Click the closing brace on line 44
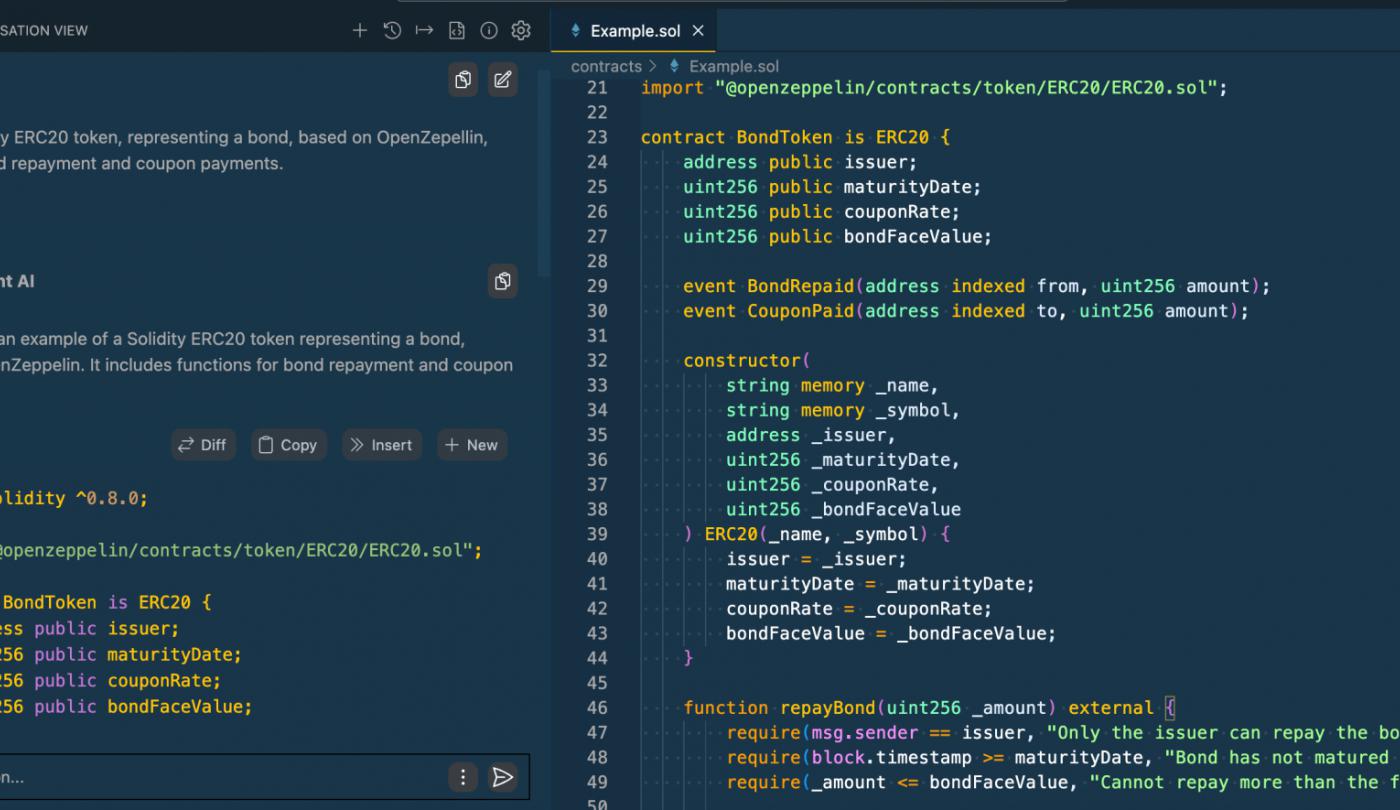The width and height of the screenshot is (1400, 810). [x=688, y=658]
